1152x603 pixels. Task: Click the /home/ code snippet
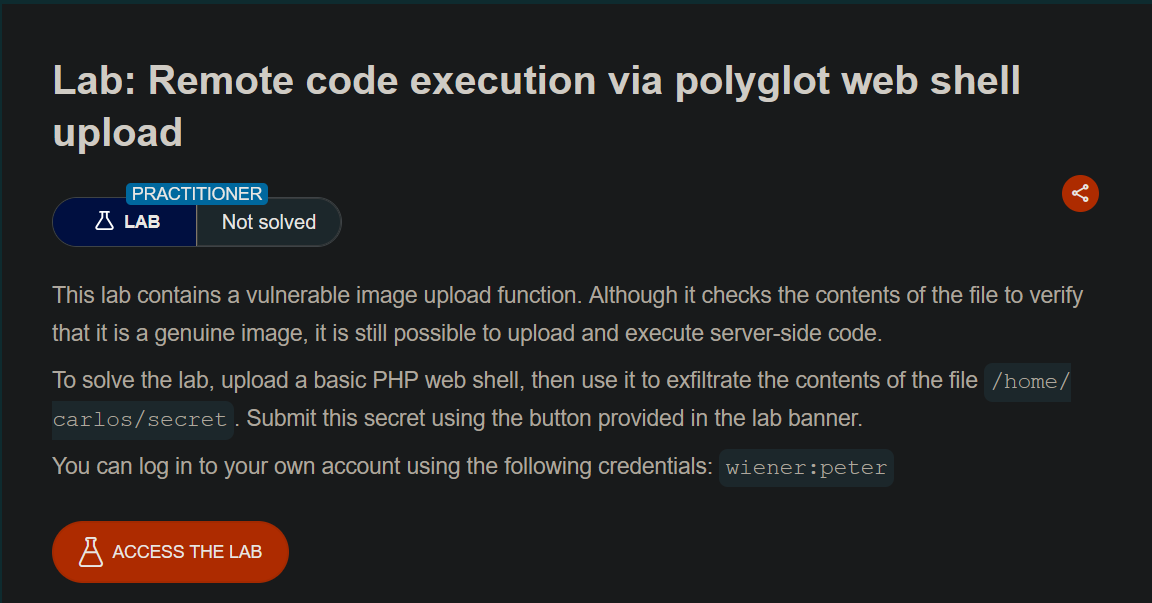(x=1028, y=382)
